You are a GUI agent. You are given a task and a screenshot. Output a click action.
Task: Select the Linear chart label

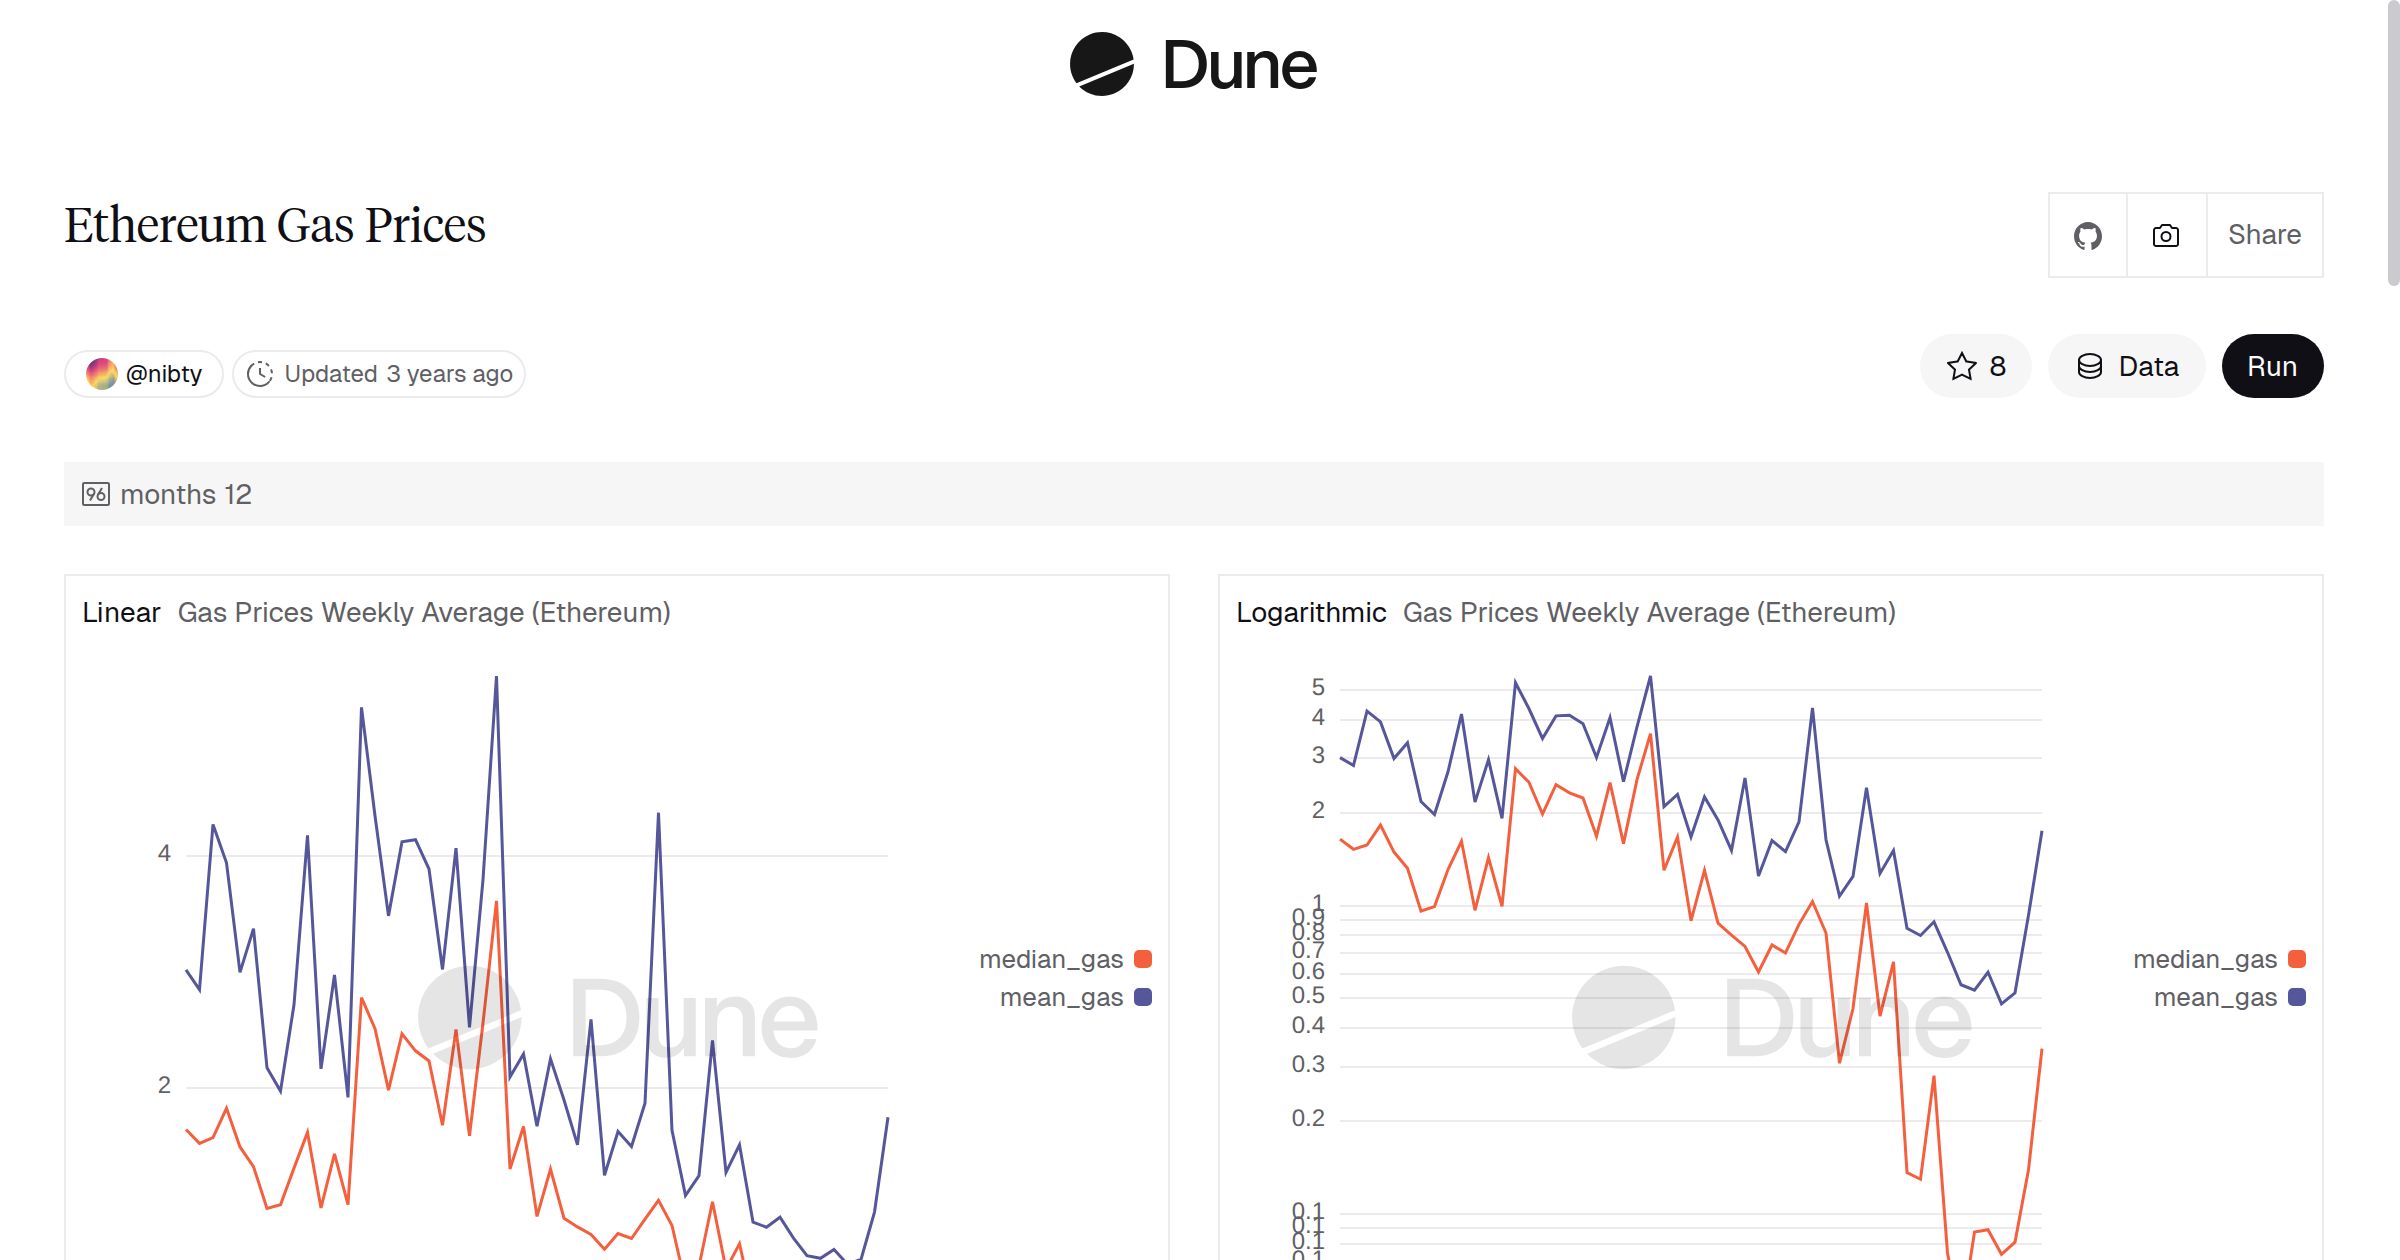click(121, 612)
